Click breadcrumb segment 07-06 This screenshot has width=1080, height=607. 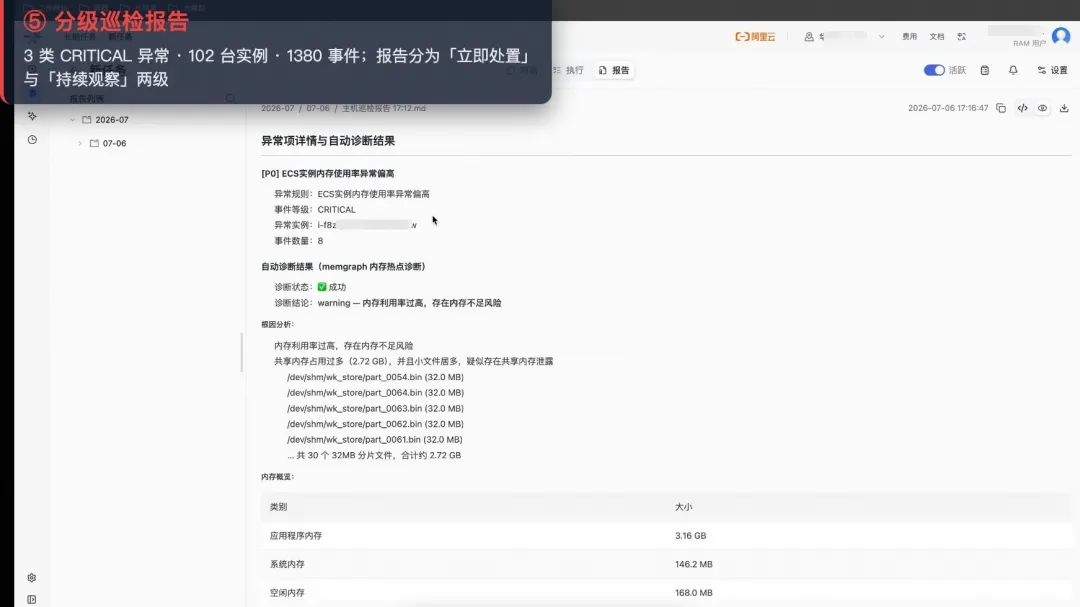pos(318,108)
